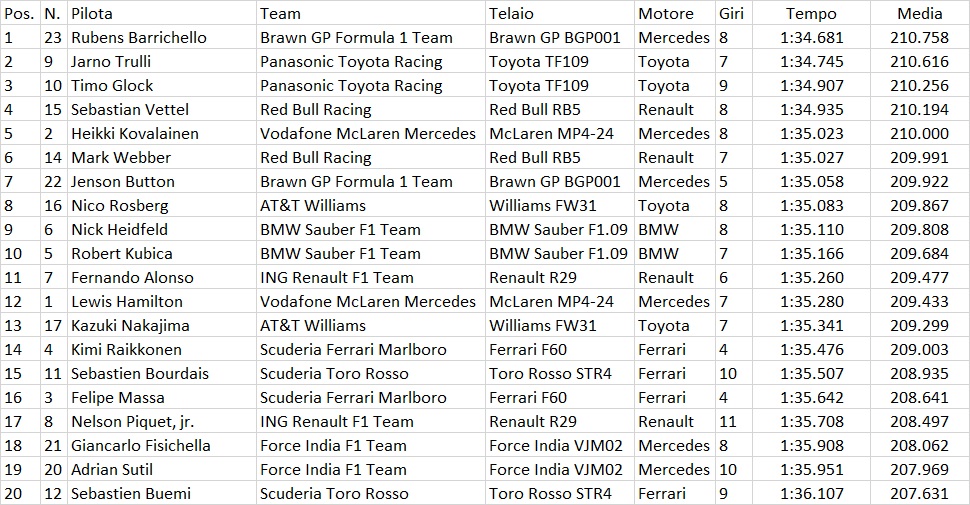Click the Lewis Hamilton driver cell
This screenshot has height=505, width=970.
point(162,301)
